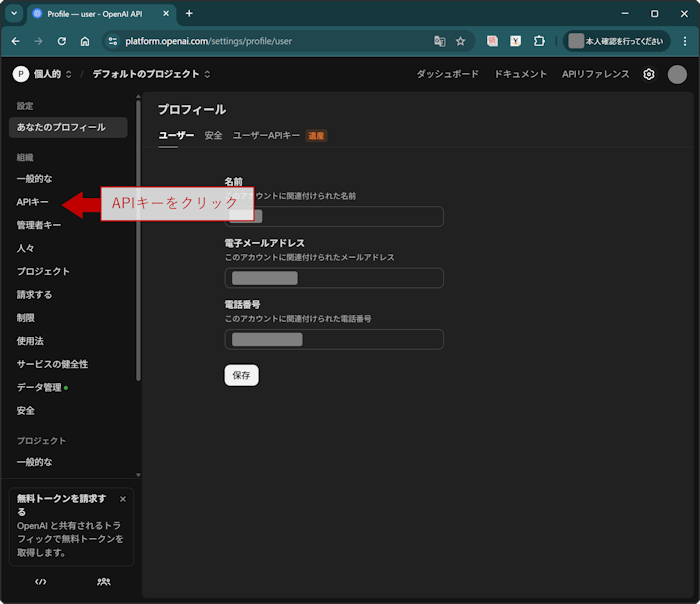Viewport: 700px width, 604px height.
Task: Click the code brackets icon in sidebar footer
Action: click(x=40, y=581)
